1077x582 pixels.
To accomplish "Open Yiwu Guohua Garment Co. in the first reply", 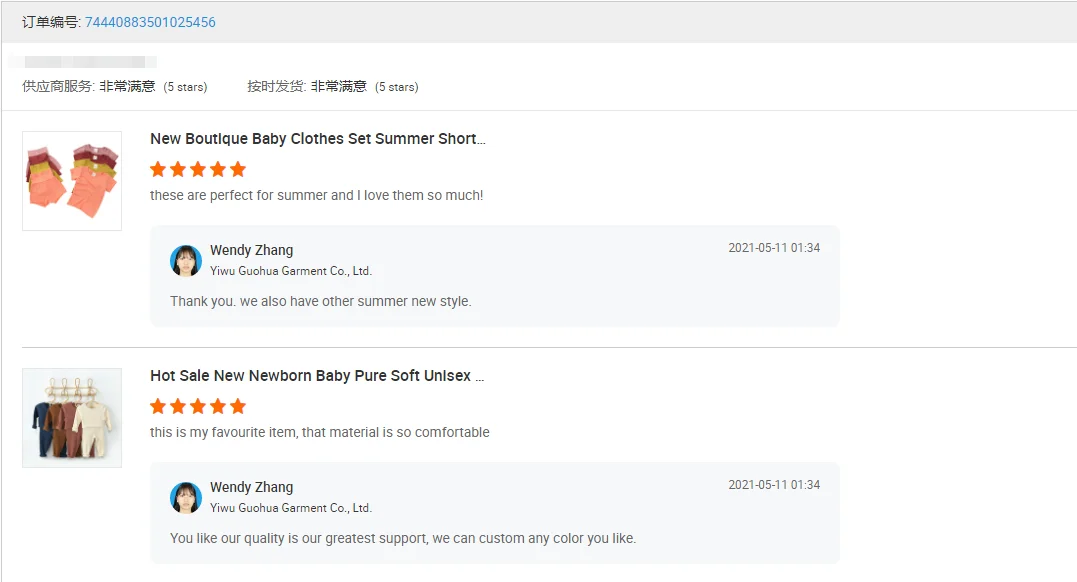I will pos(290,271).
